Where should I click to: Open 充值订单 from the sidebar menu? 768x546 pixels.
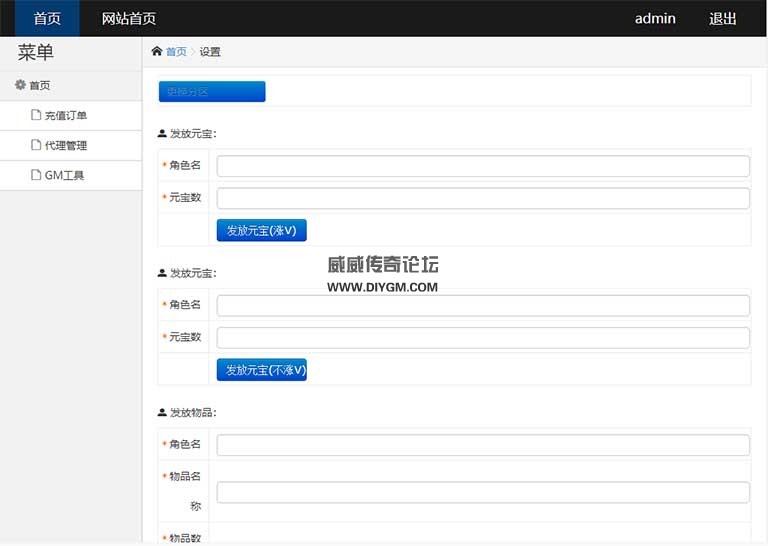[71, 116]
